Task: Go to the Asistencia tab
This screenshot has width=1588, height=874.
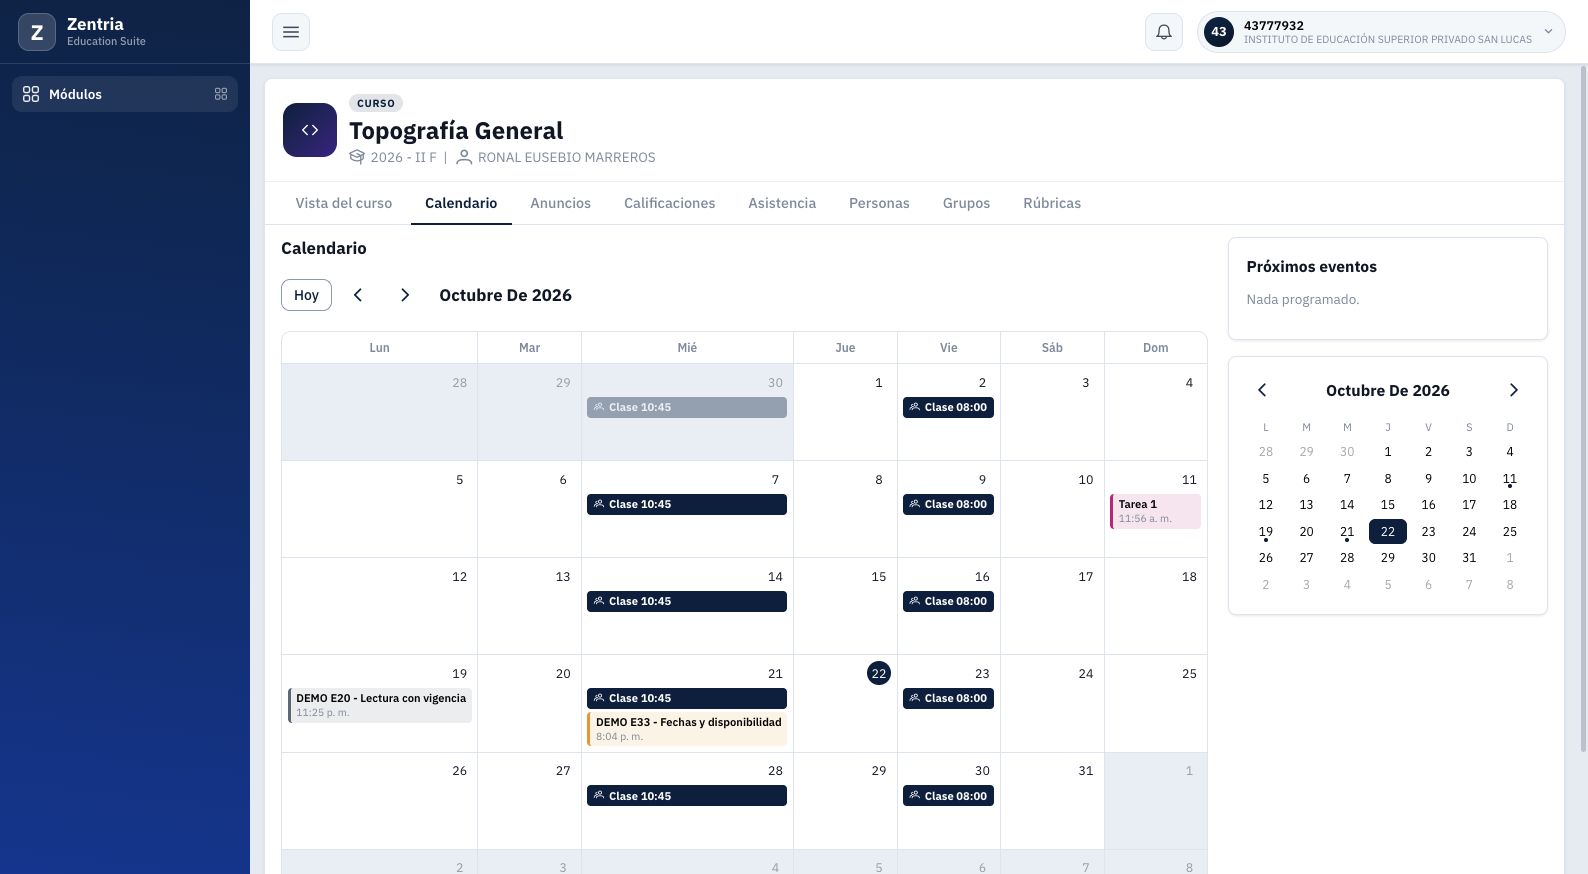Action: [782, 203]
